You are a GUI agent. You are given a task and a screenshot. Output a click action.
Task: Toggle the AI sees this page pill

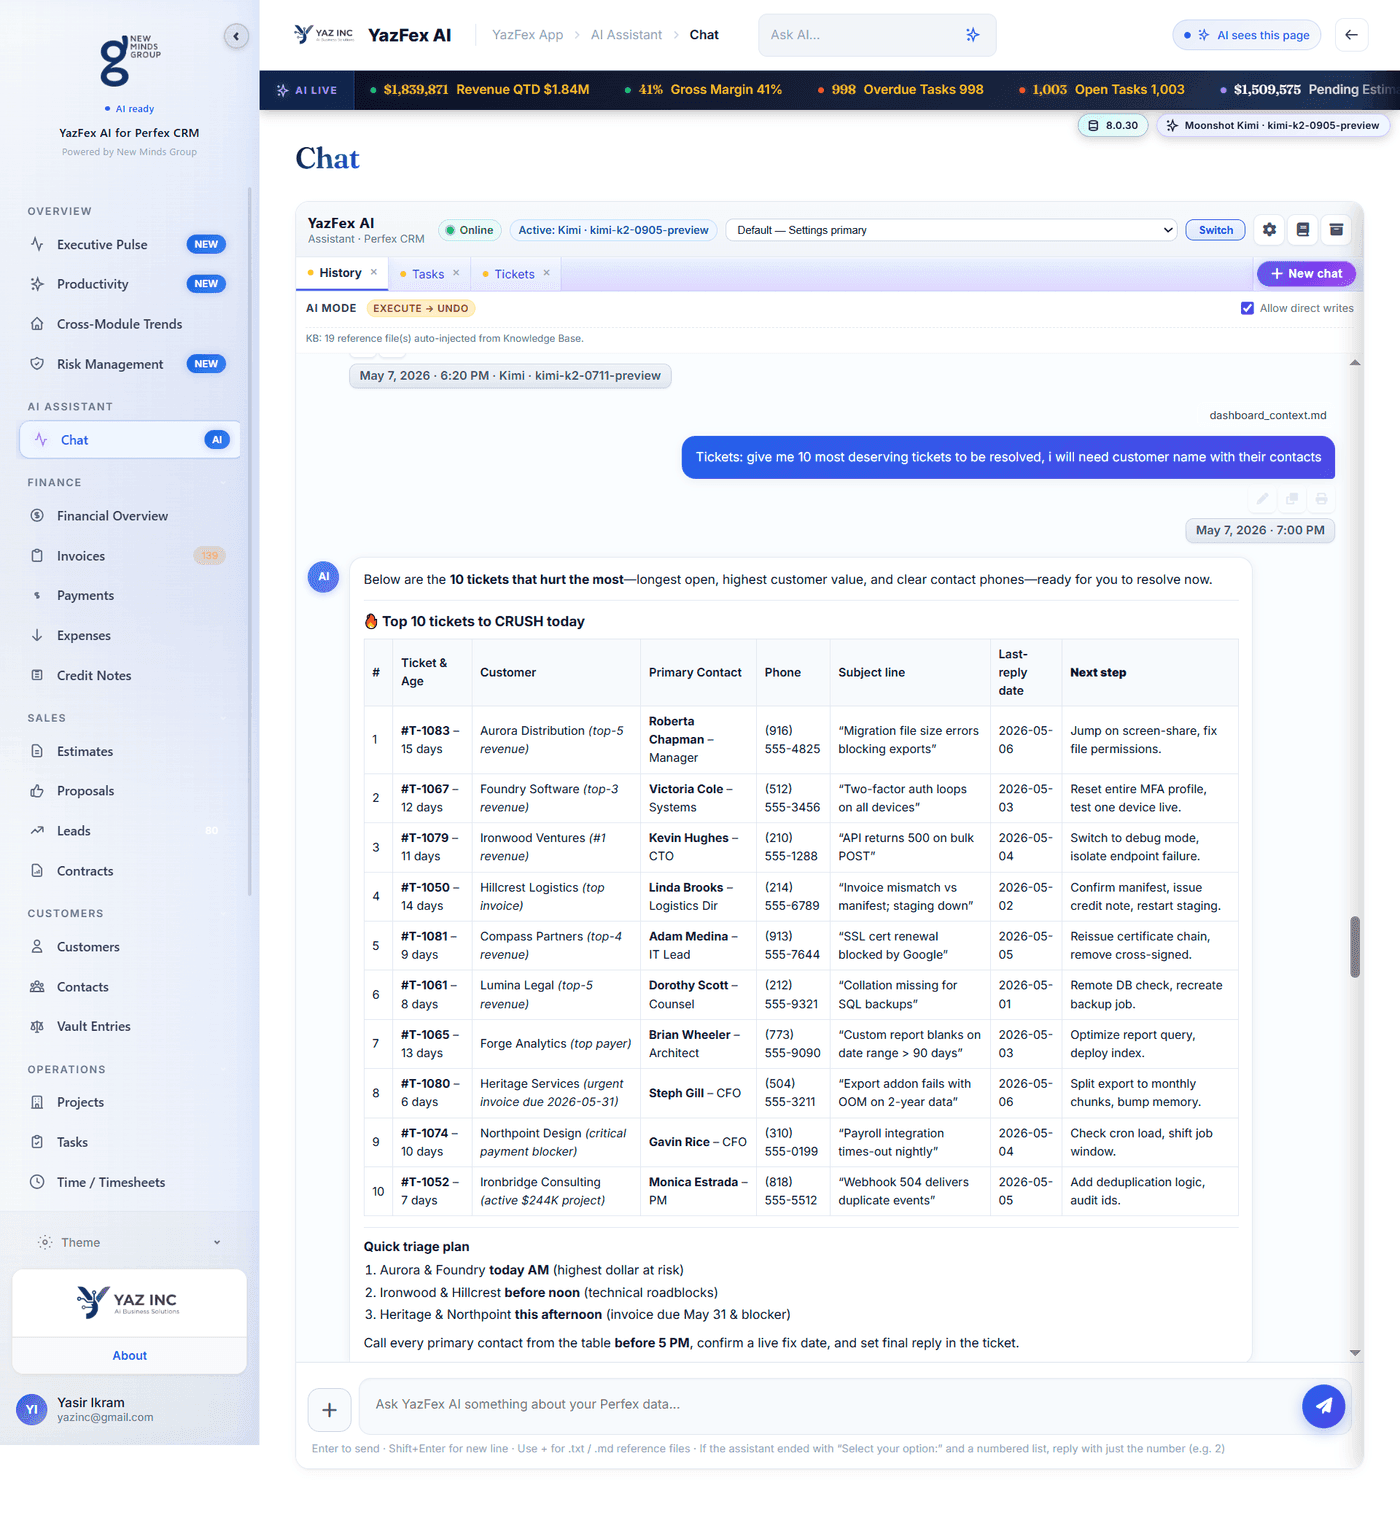pos(1246,35)
